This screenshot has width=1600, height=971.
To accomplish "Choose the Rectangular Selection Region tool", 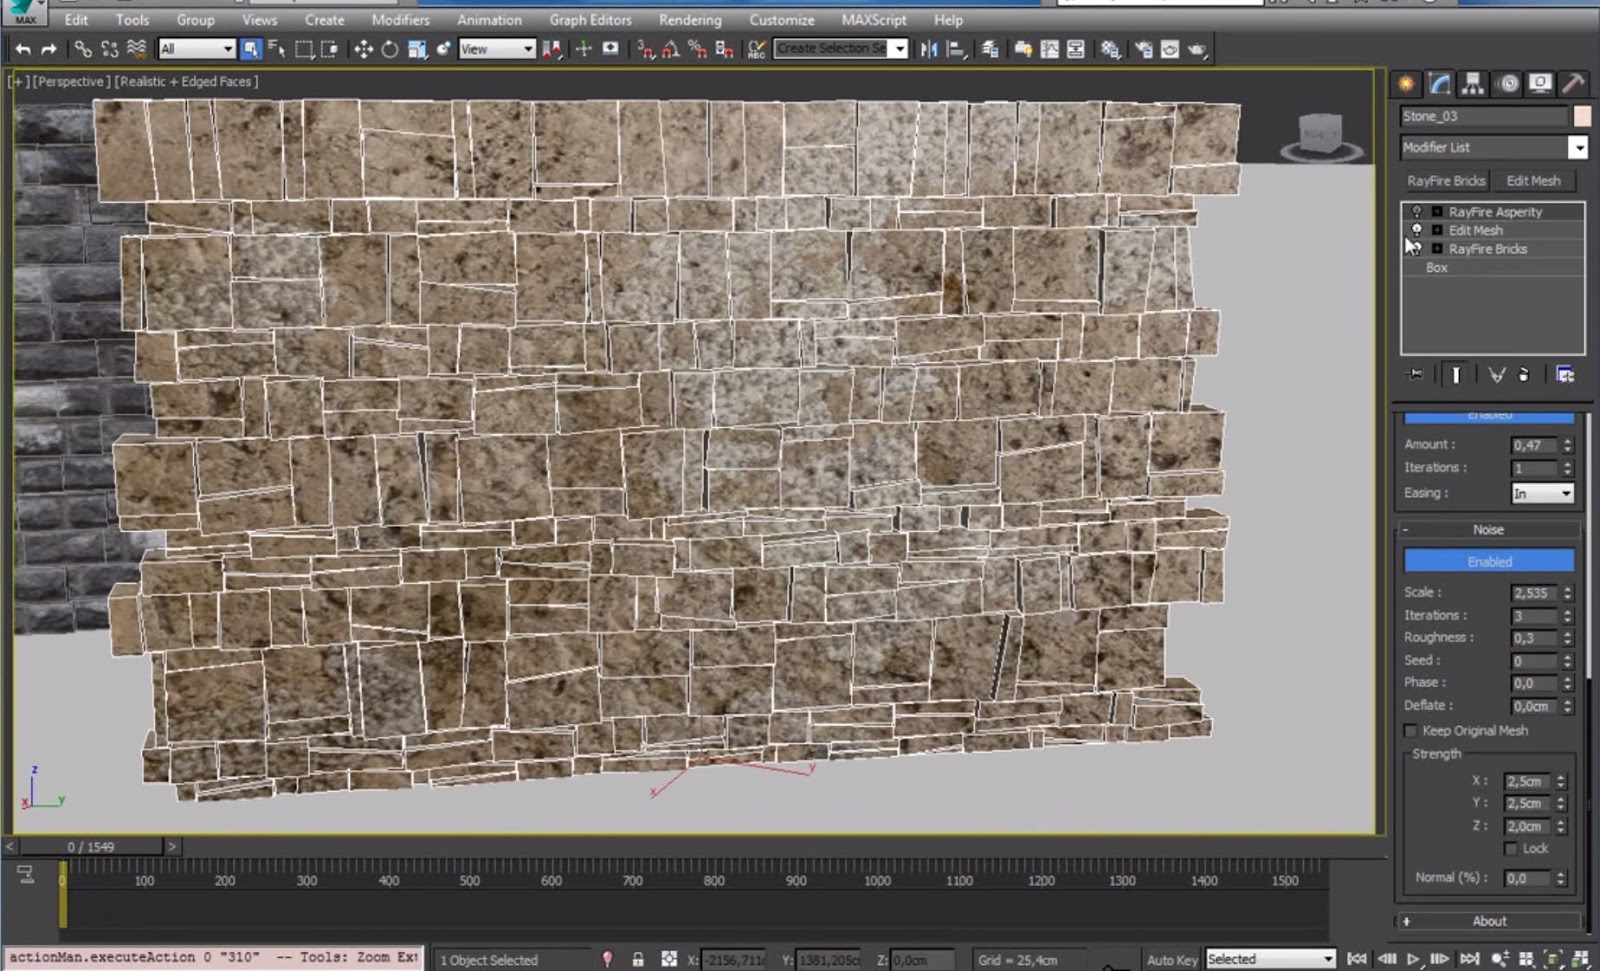I will click(x=303, y=49).
